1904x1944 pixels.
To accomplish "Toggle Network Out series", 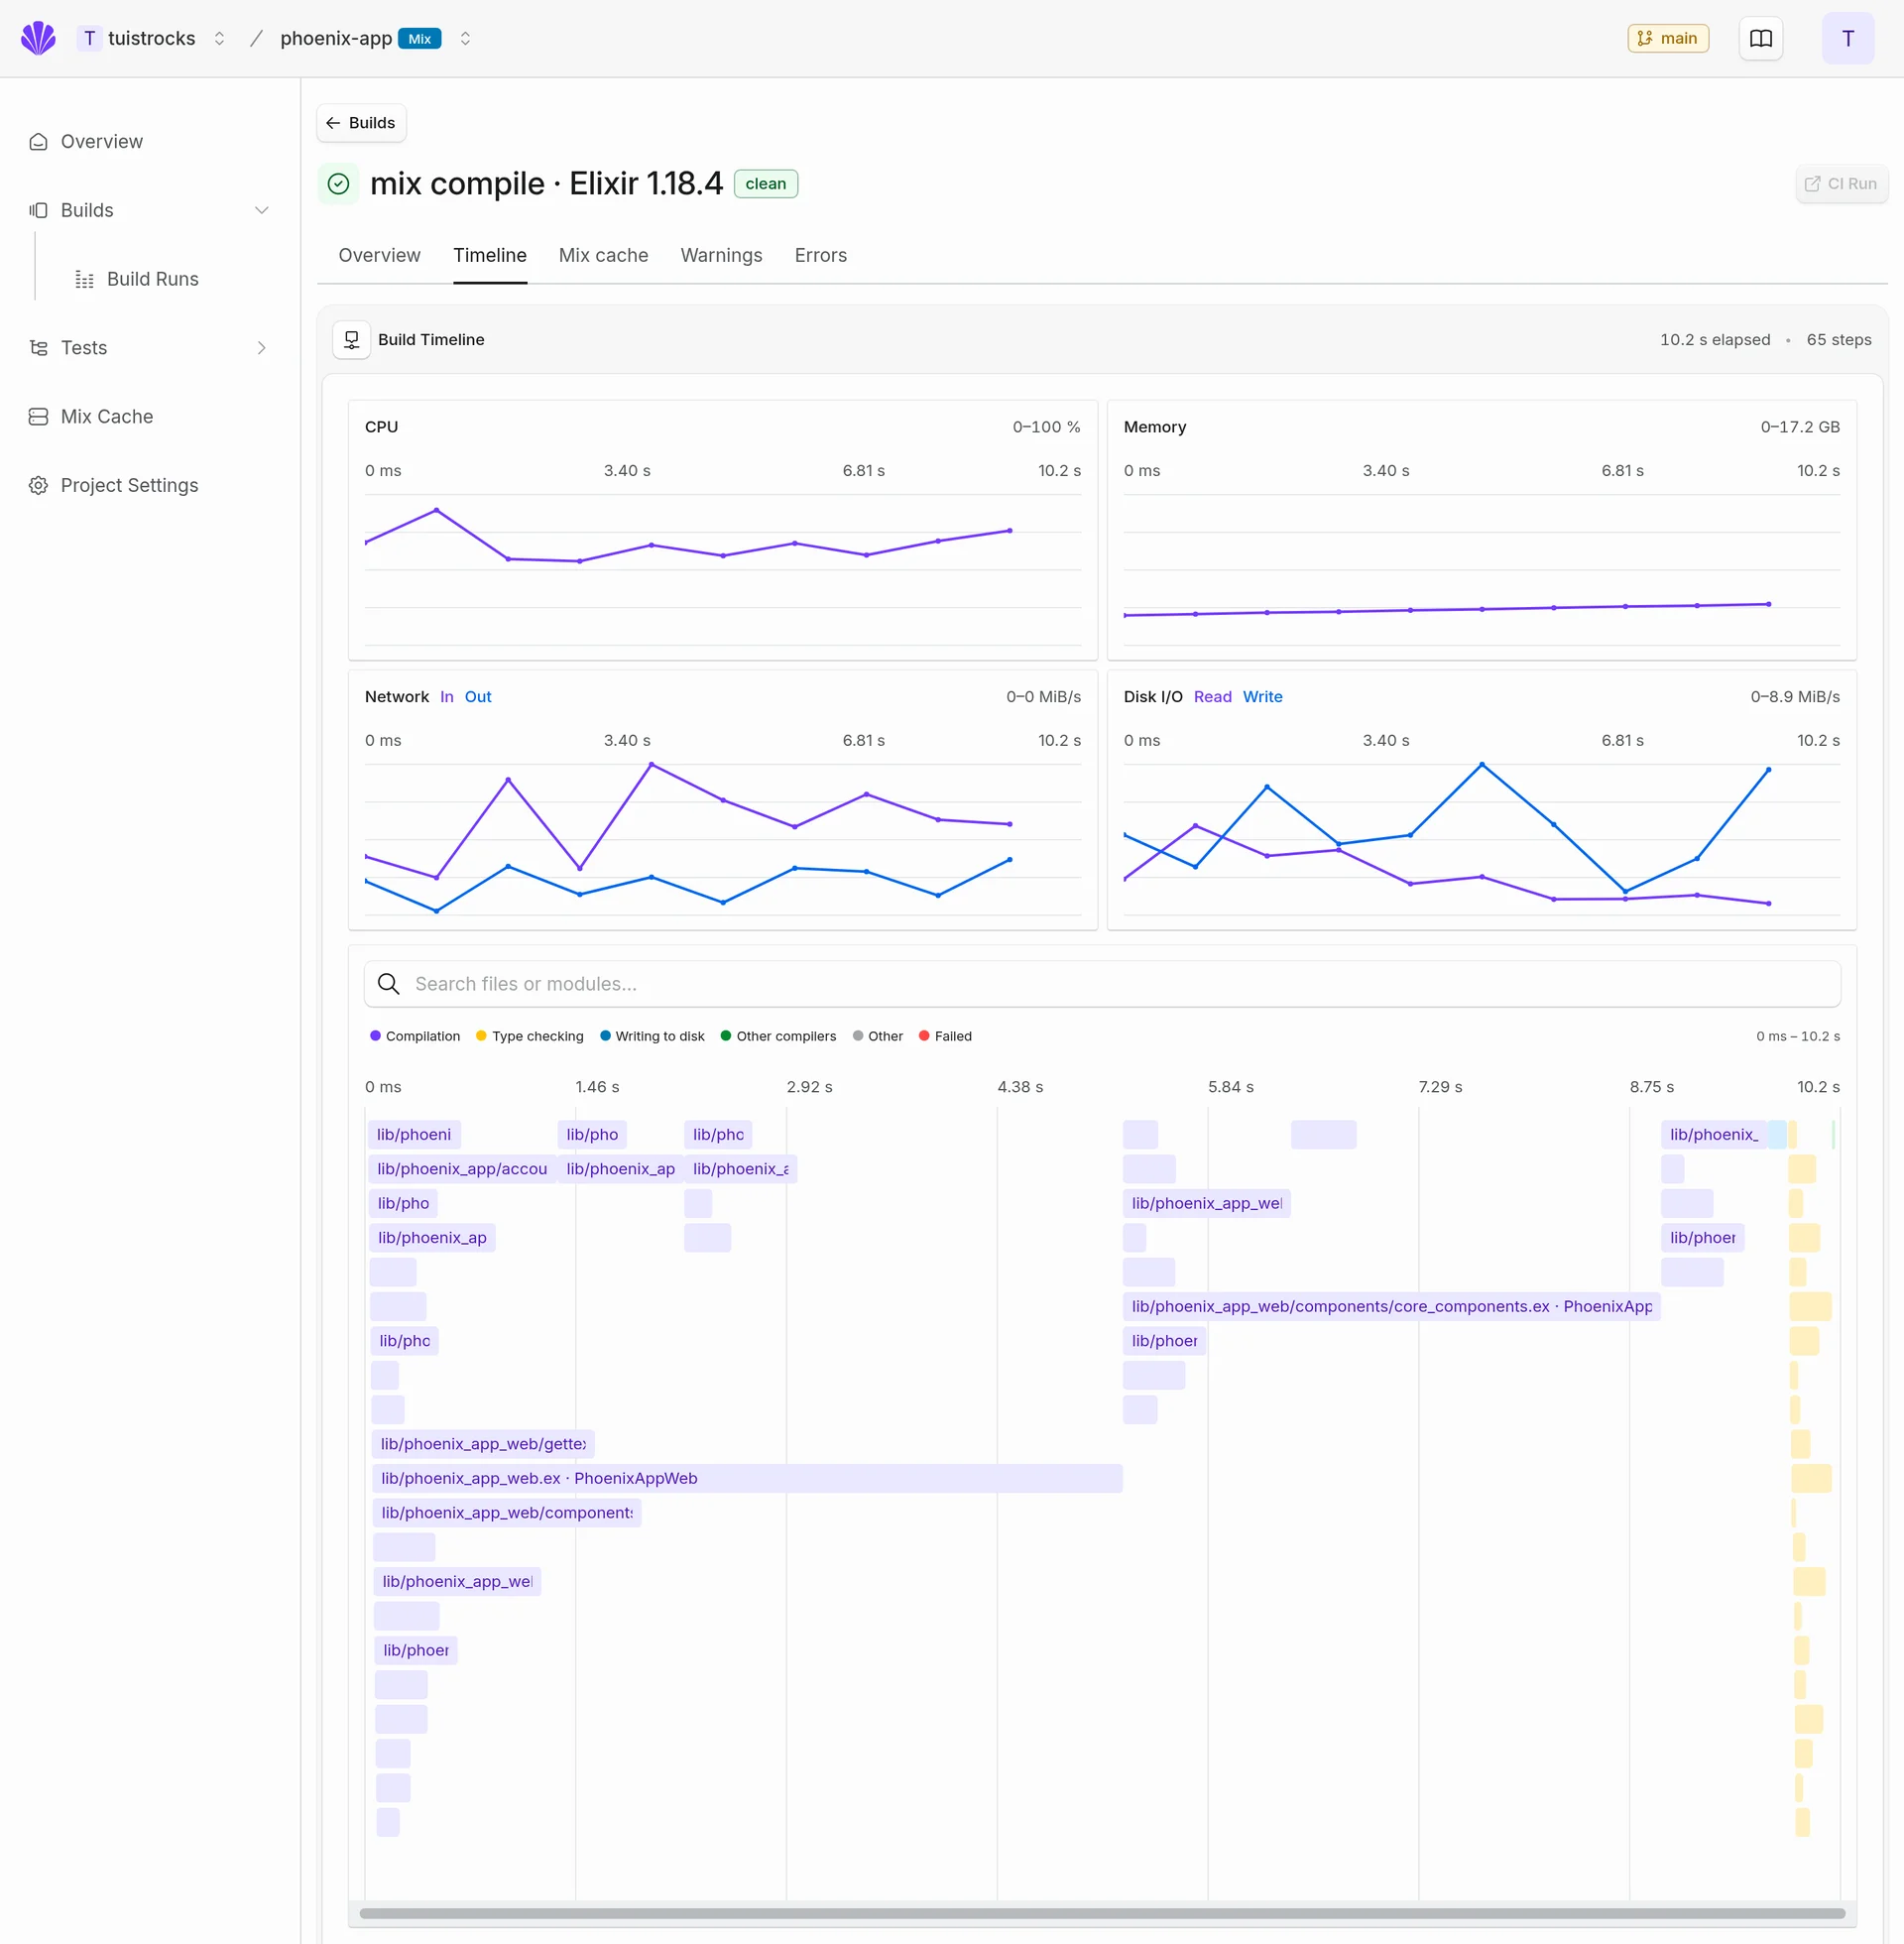I will 478,697.
